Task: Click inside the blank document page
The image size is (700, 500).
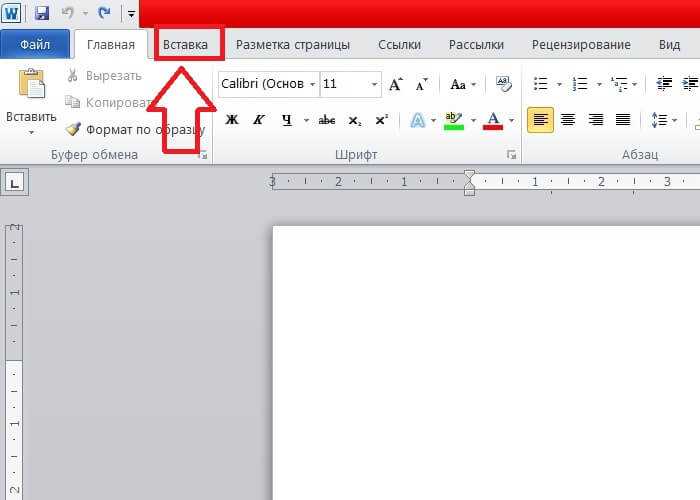Action: (486, 362)
